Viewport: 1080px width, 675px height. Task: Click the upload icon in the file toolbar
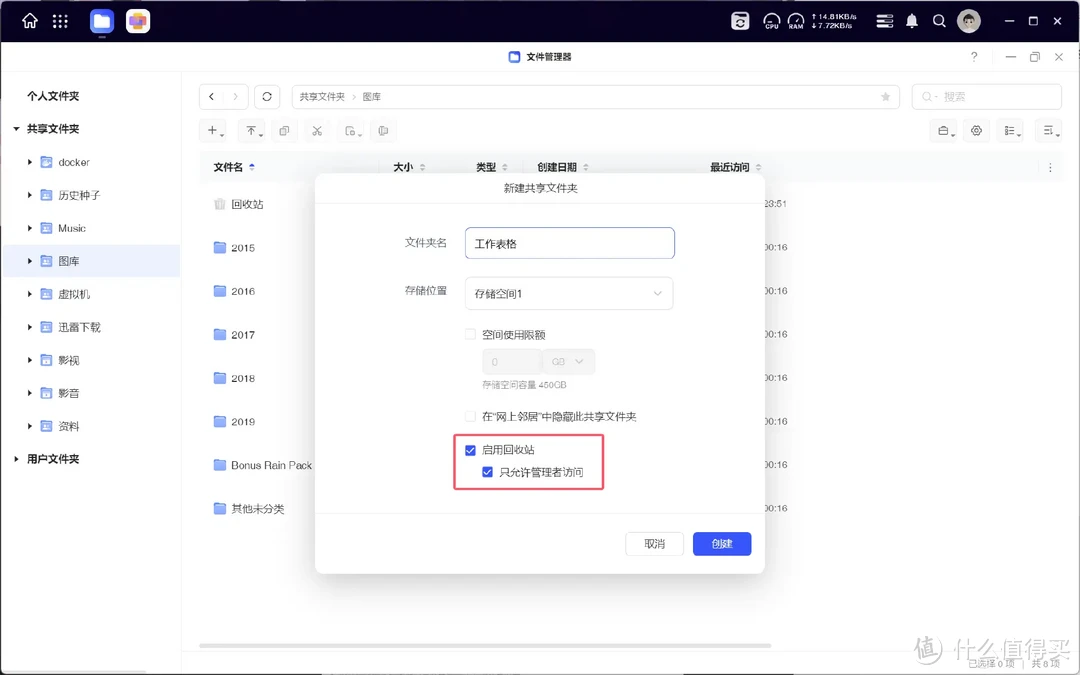[x=251, y=130]
